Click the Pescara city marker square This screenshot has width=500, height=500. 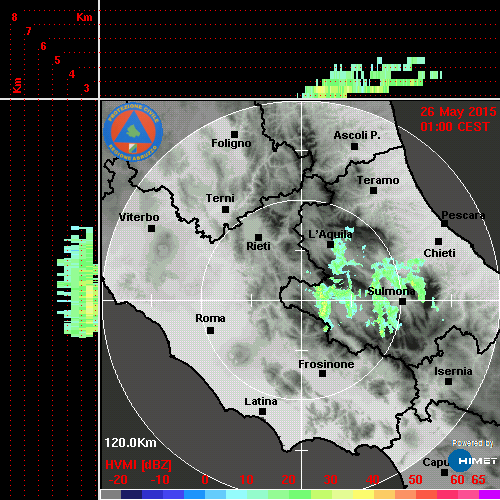444,223
